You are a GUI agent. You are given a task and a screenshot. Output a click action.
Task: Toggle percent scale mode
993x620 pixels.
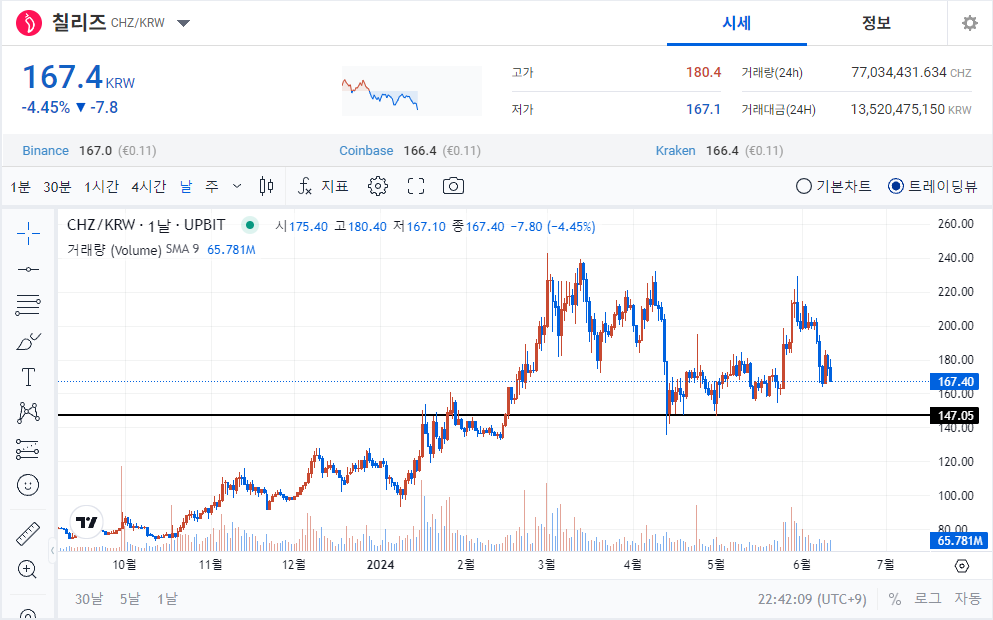pos(895,598)
